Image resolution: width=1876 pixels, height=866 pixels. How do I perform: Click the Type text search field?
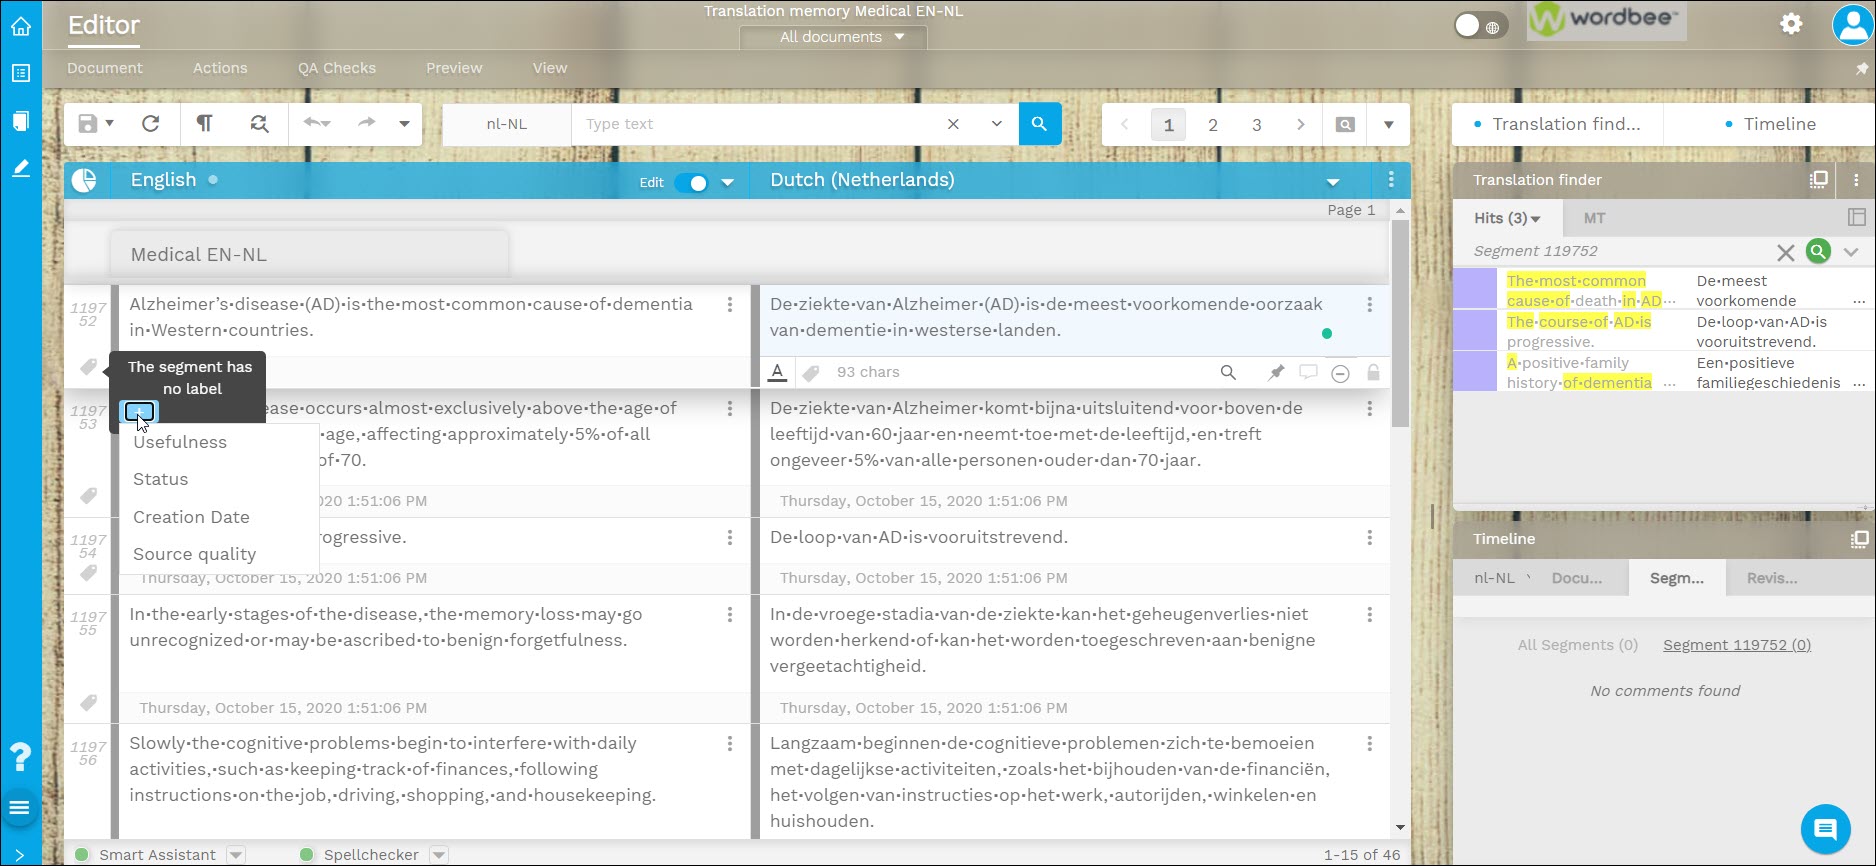(755, 124)
